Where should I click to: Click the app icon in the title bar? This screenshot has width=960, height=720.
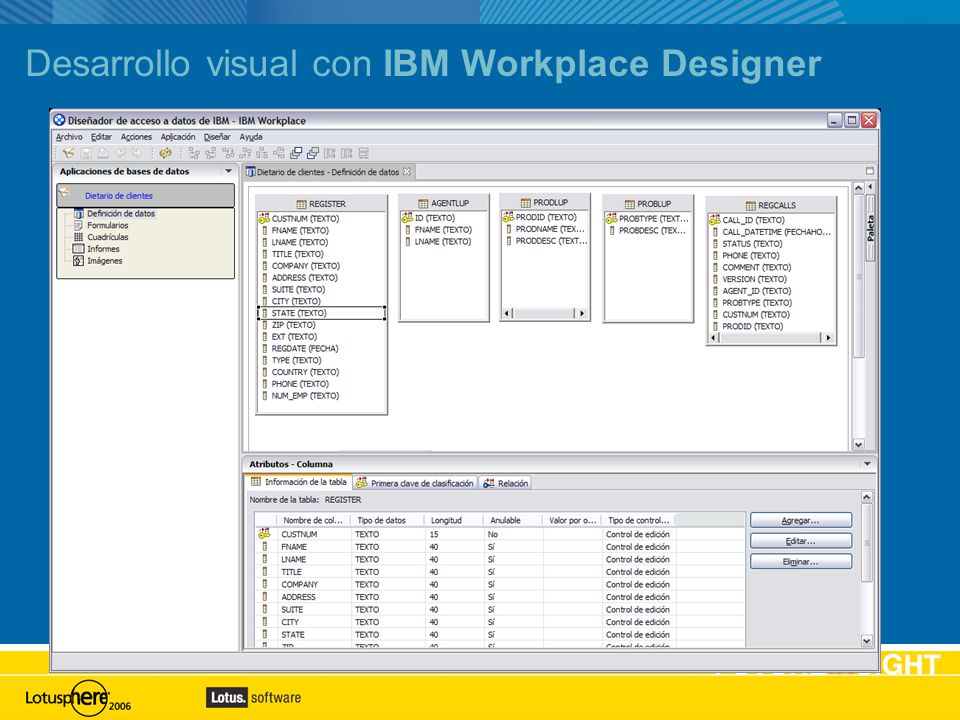coord(59,120)
